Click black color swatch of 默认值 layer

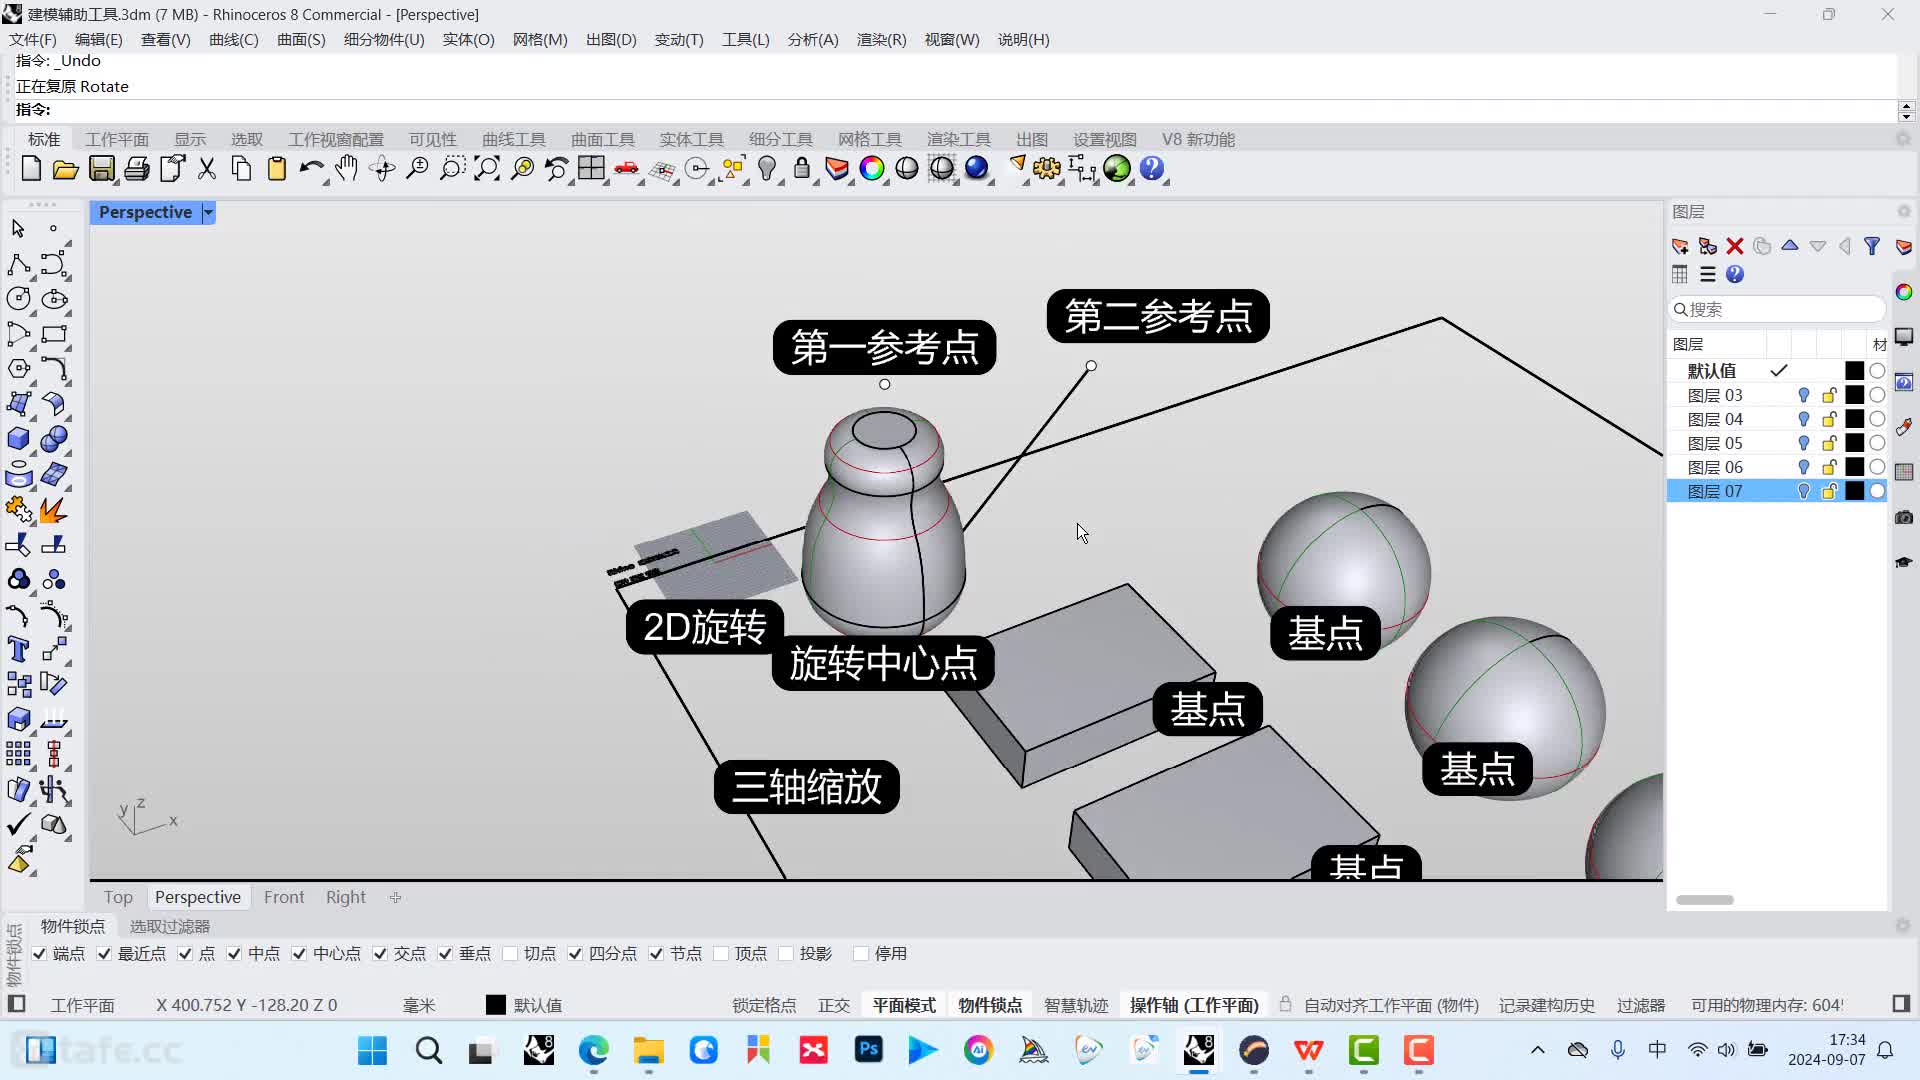(1855, 371)
